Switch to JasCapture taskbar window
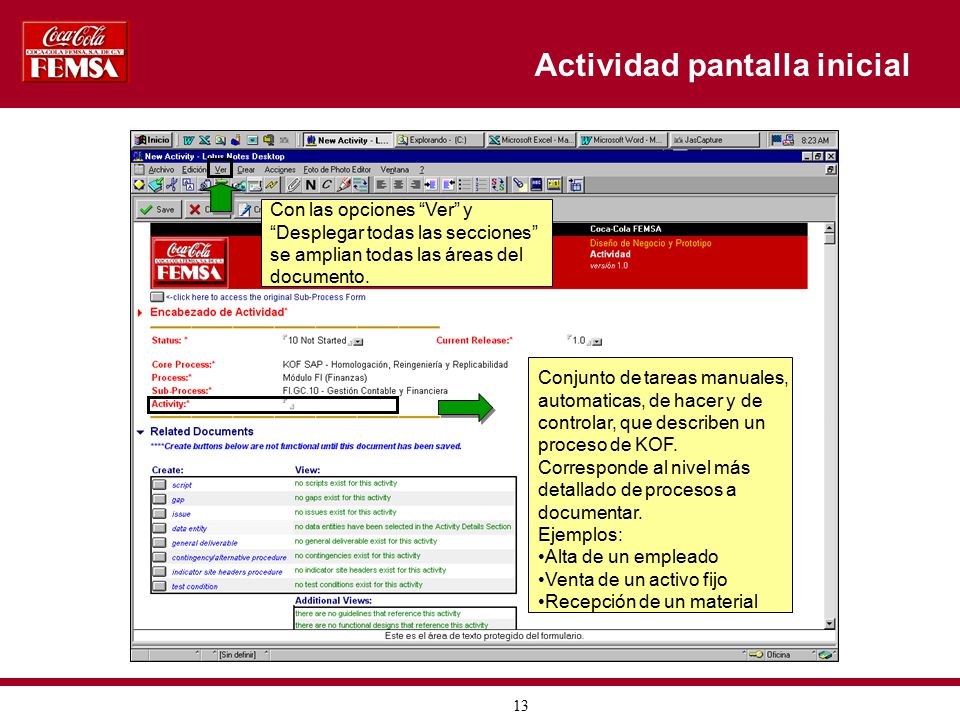Viewport: 960px width, 720px height. click(x=714, y=140)
